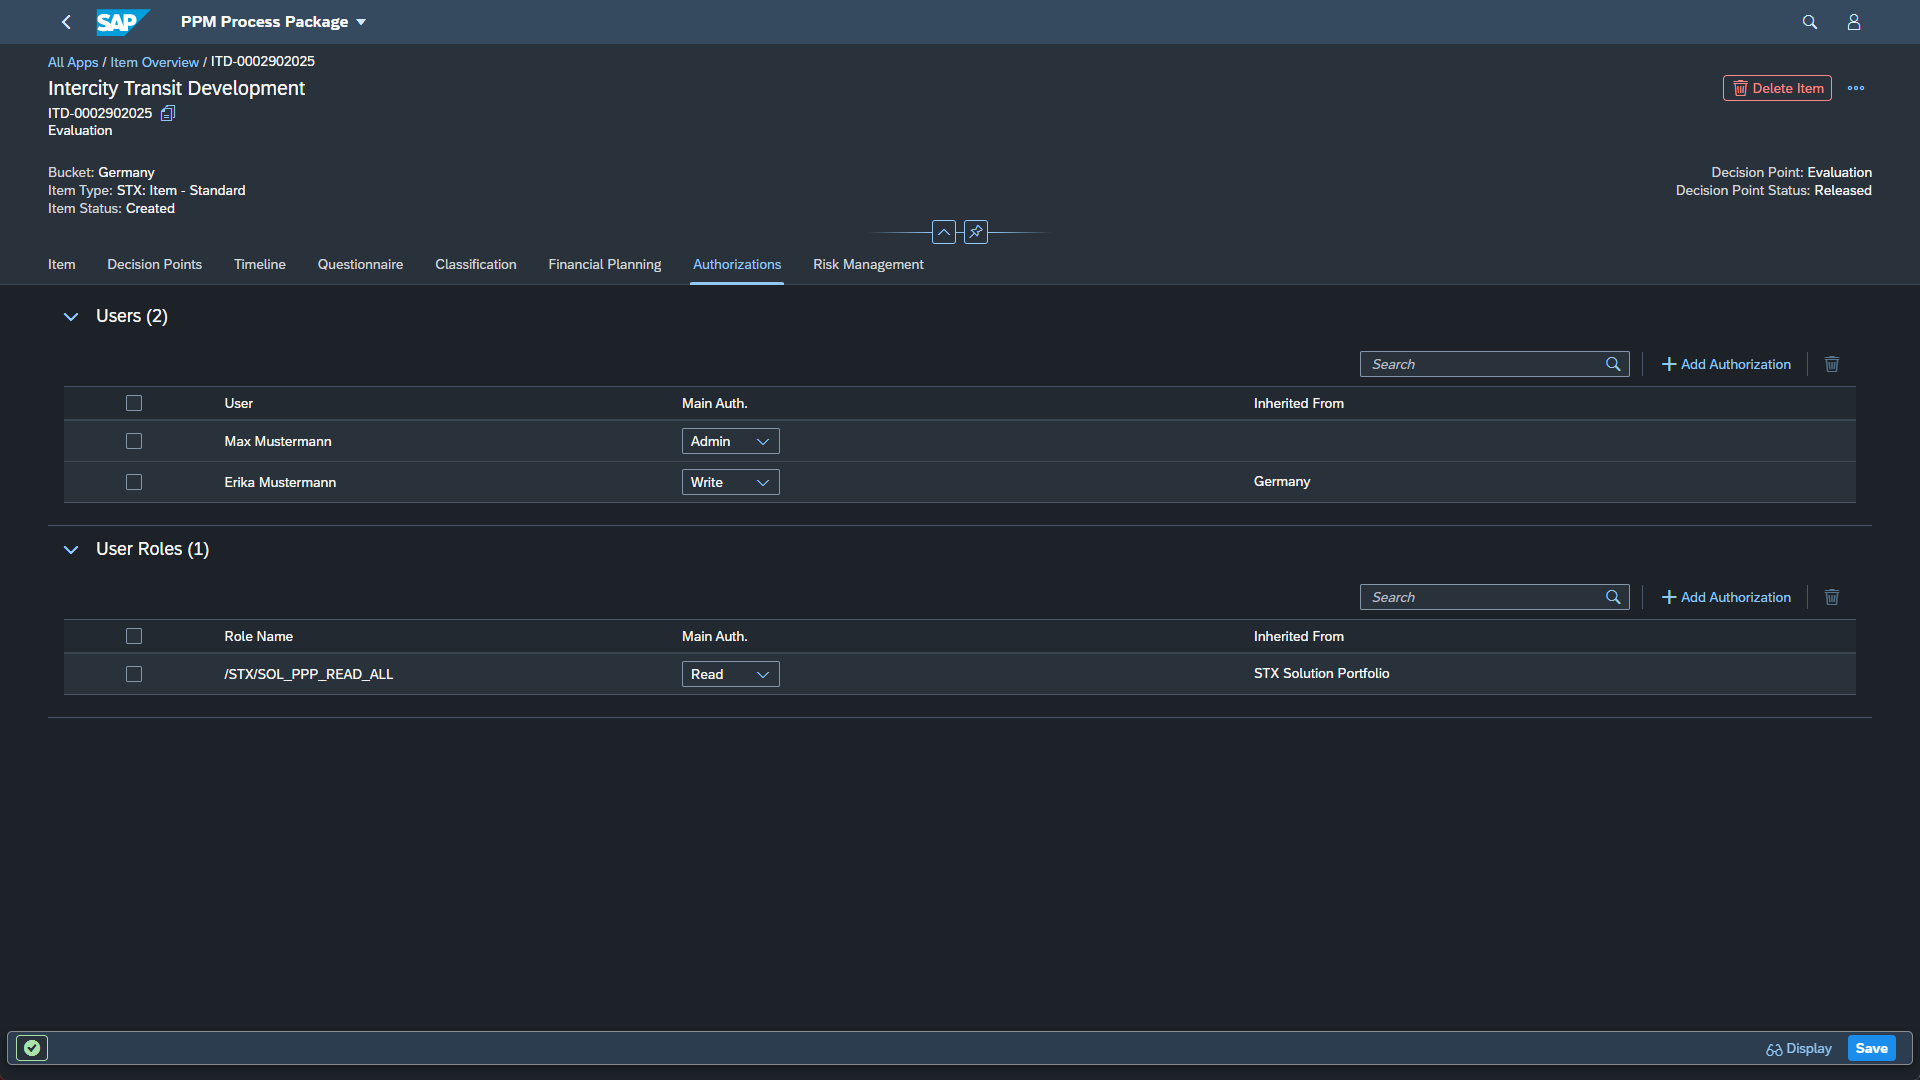Copy the item ID ITD-0002902025
The image size is (1920, 1080).
click(168, 113)
